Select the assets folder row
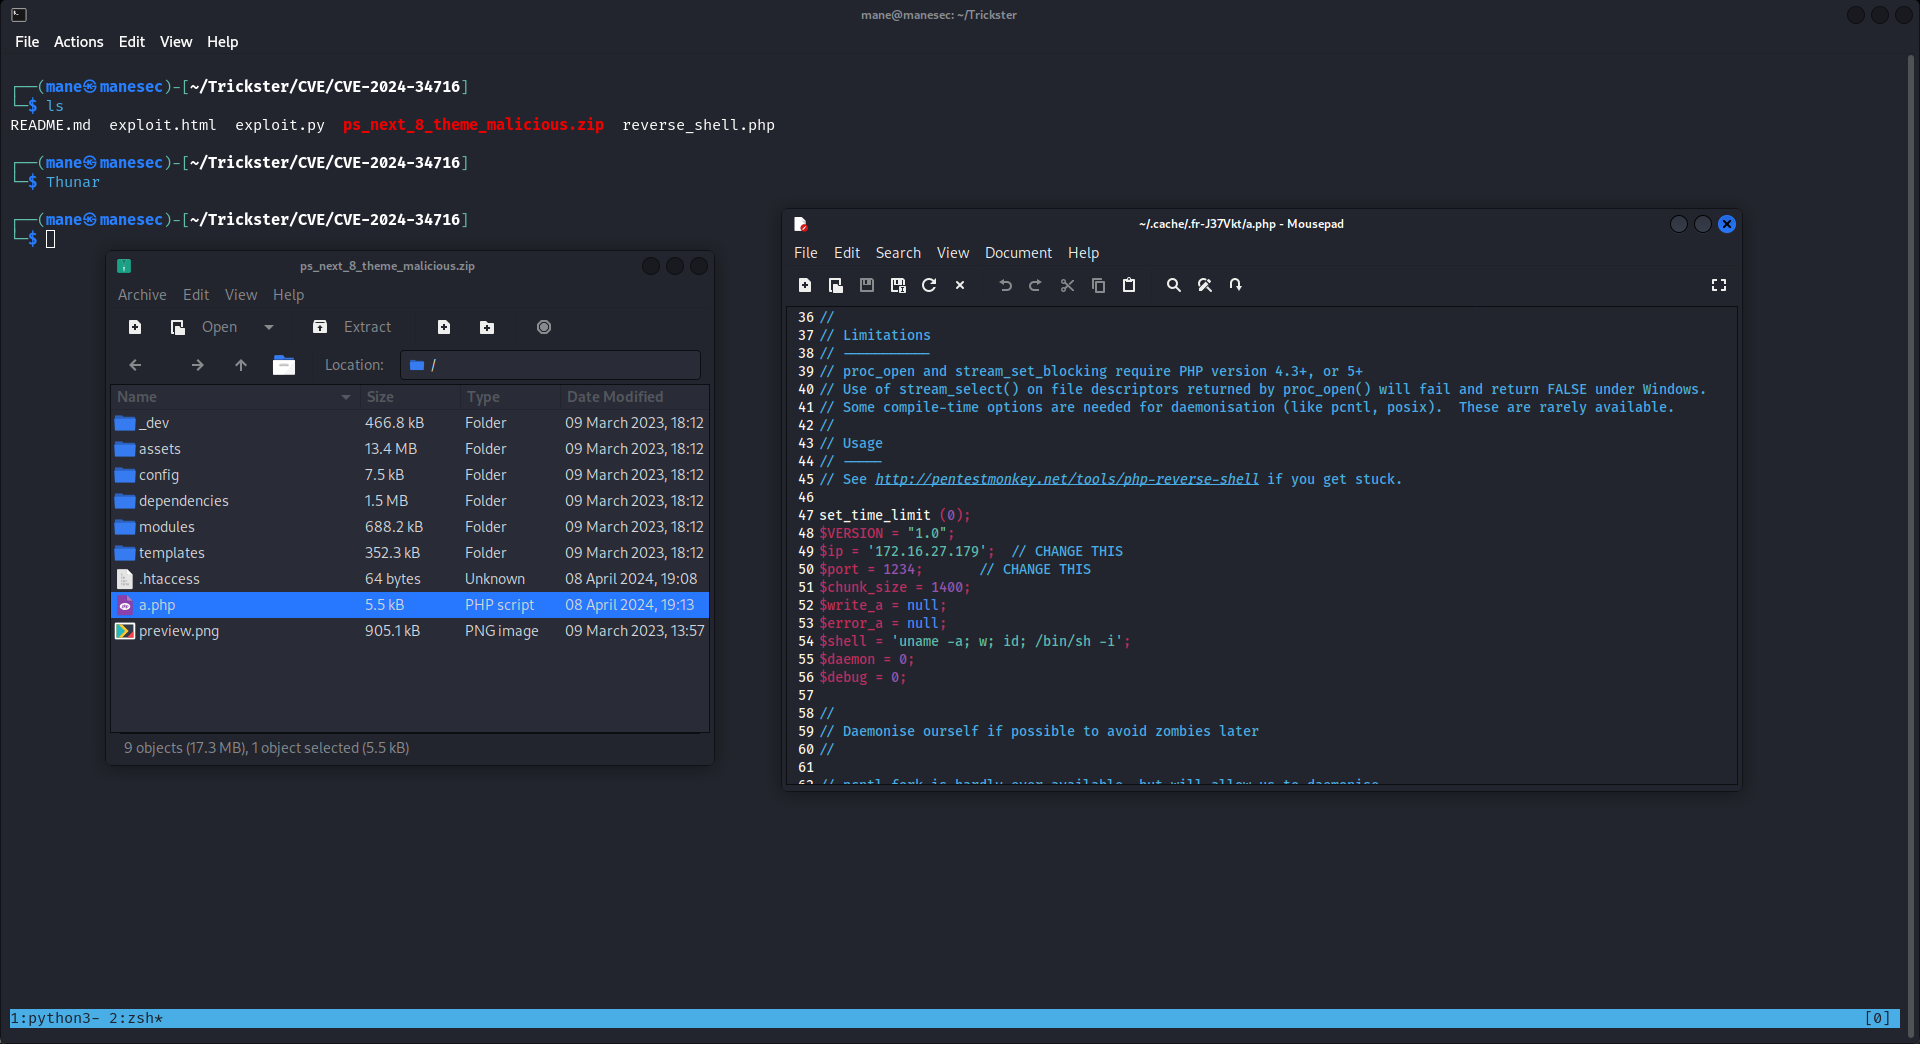1920x1044 pixels. [410, 449]
